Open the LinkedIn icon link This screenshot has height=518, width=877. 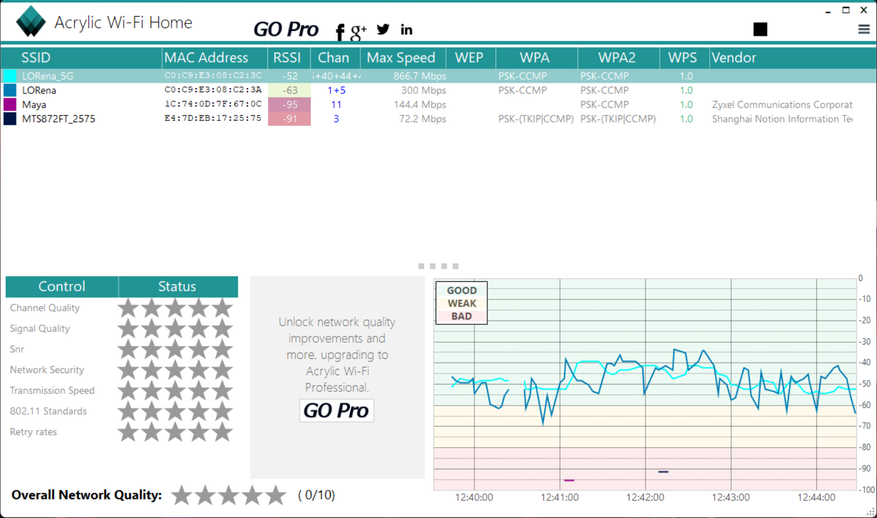[407, 30]
